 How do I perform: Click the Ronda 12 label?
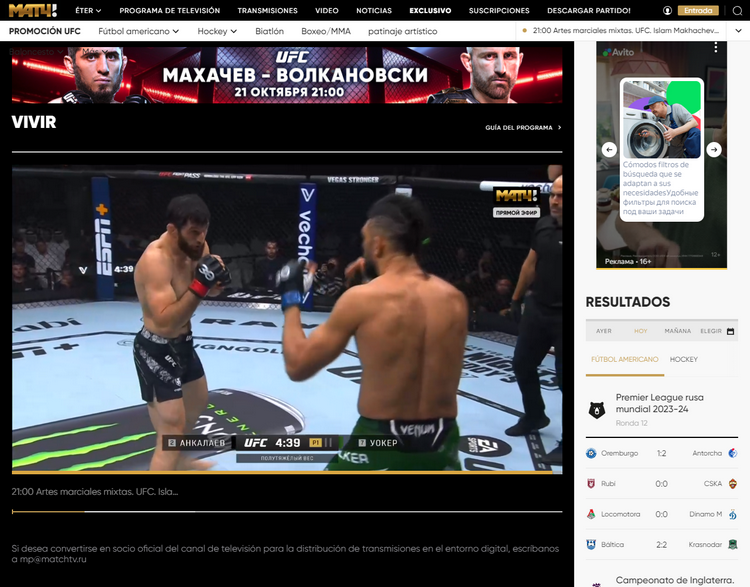[x=631, y=423]
